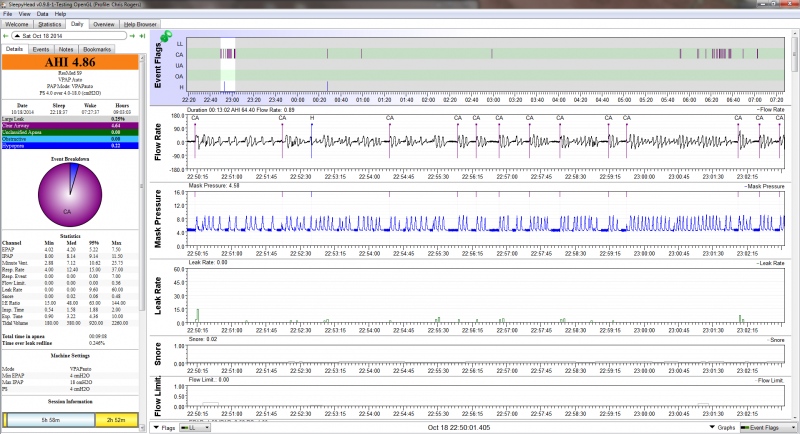Screen dimensions: 800x434
Task: Switch to the Statistics tab
Action: click(x=51, y=24)
